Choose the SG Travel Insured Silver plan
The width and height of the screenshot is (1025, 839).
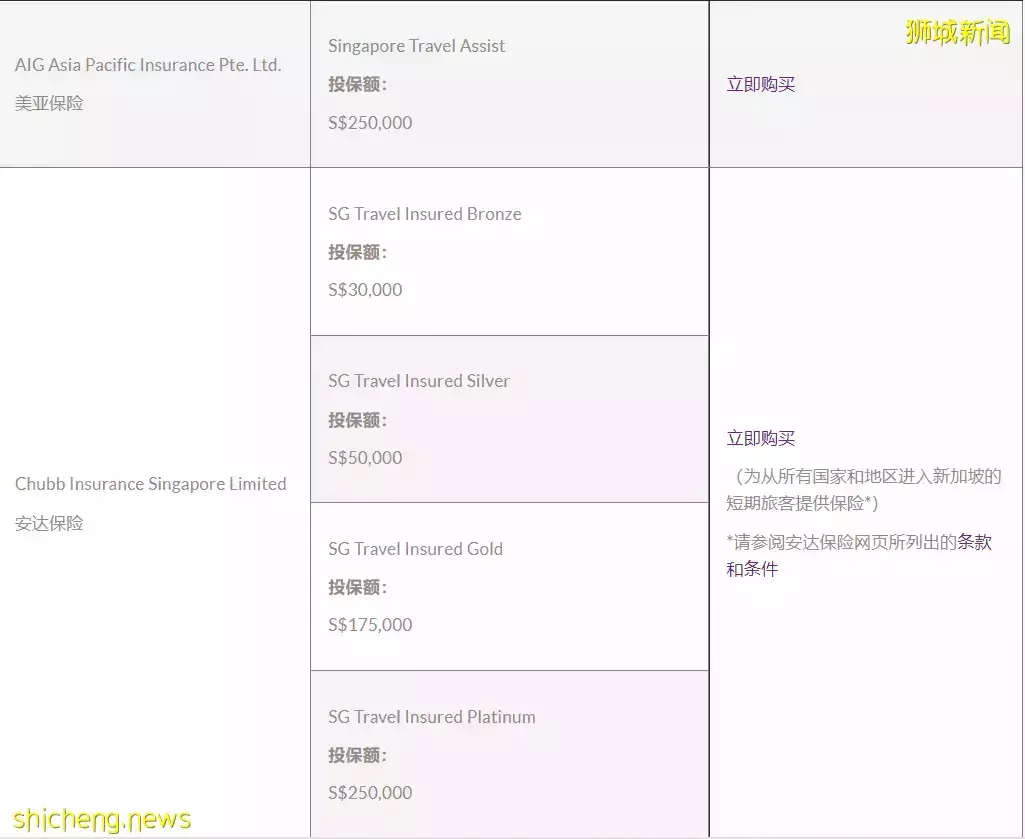pyautogui.click(x=418, y=381)
